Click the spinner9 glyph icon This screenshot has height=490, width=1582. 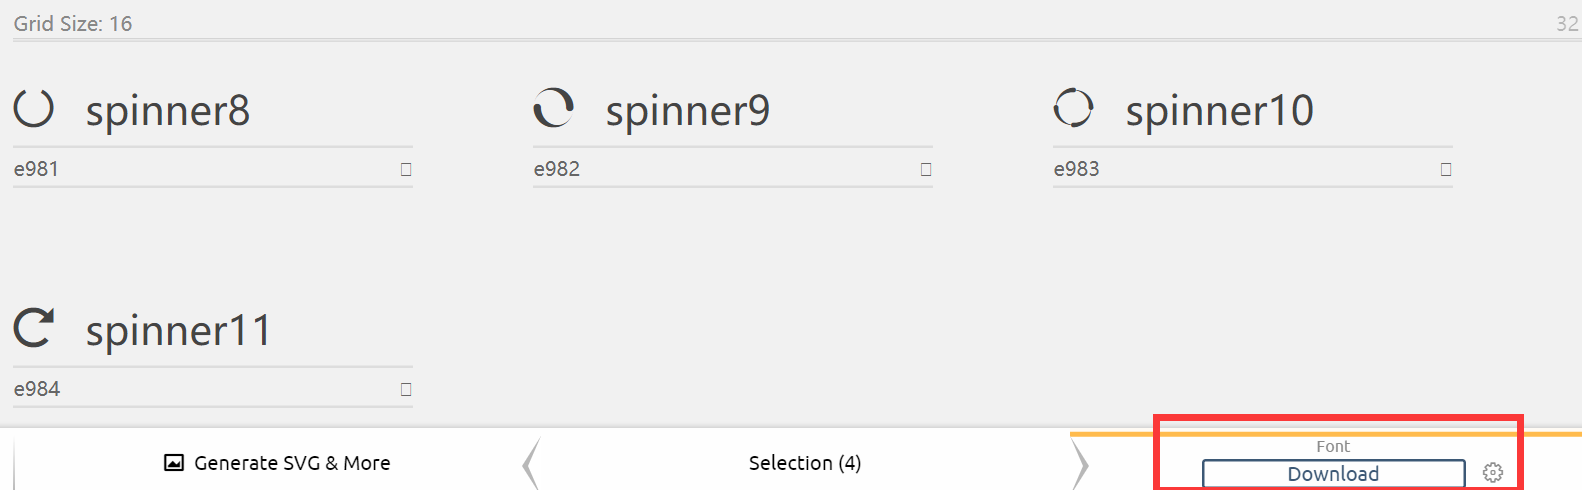point(553,108)
